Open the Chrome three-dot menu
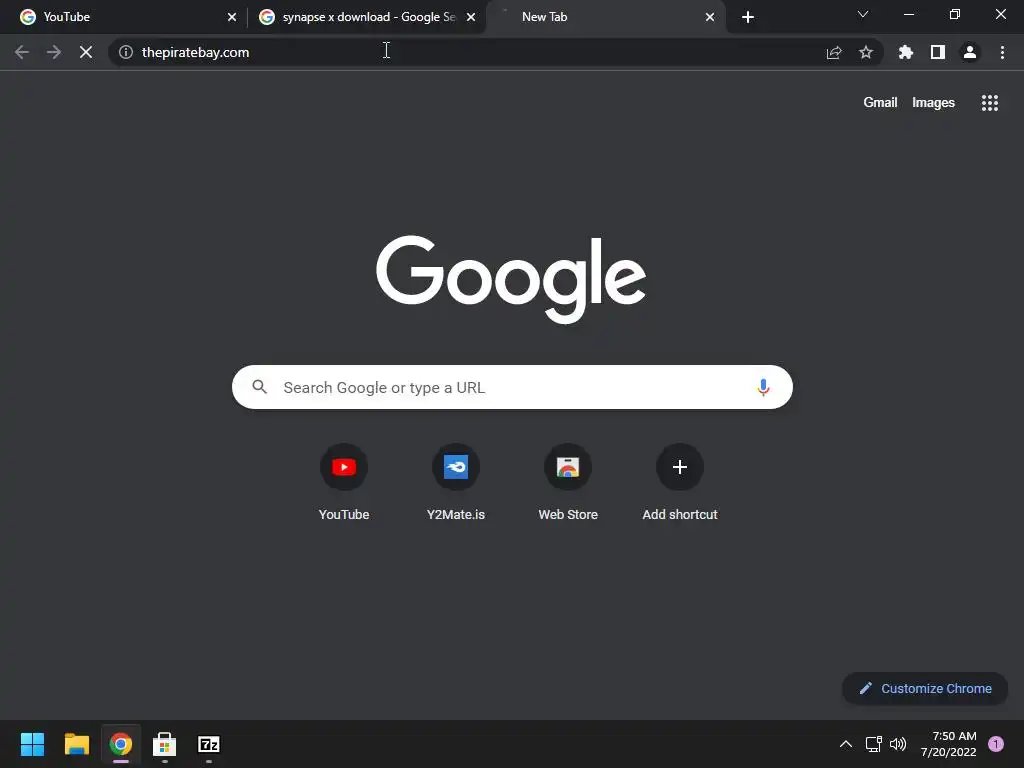Viewport: 1024px width, 768px height. (x=1002, y=52)
